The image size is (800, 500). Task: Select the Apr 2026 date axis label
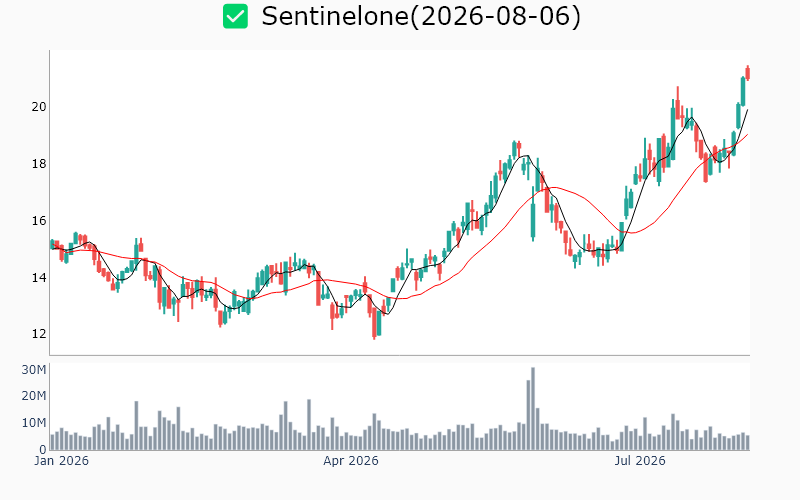[351, 461]
